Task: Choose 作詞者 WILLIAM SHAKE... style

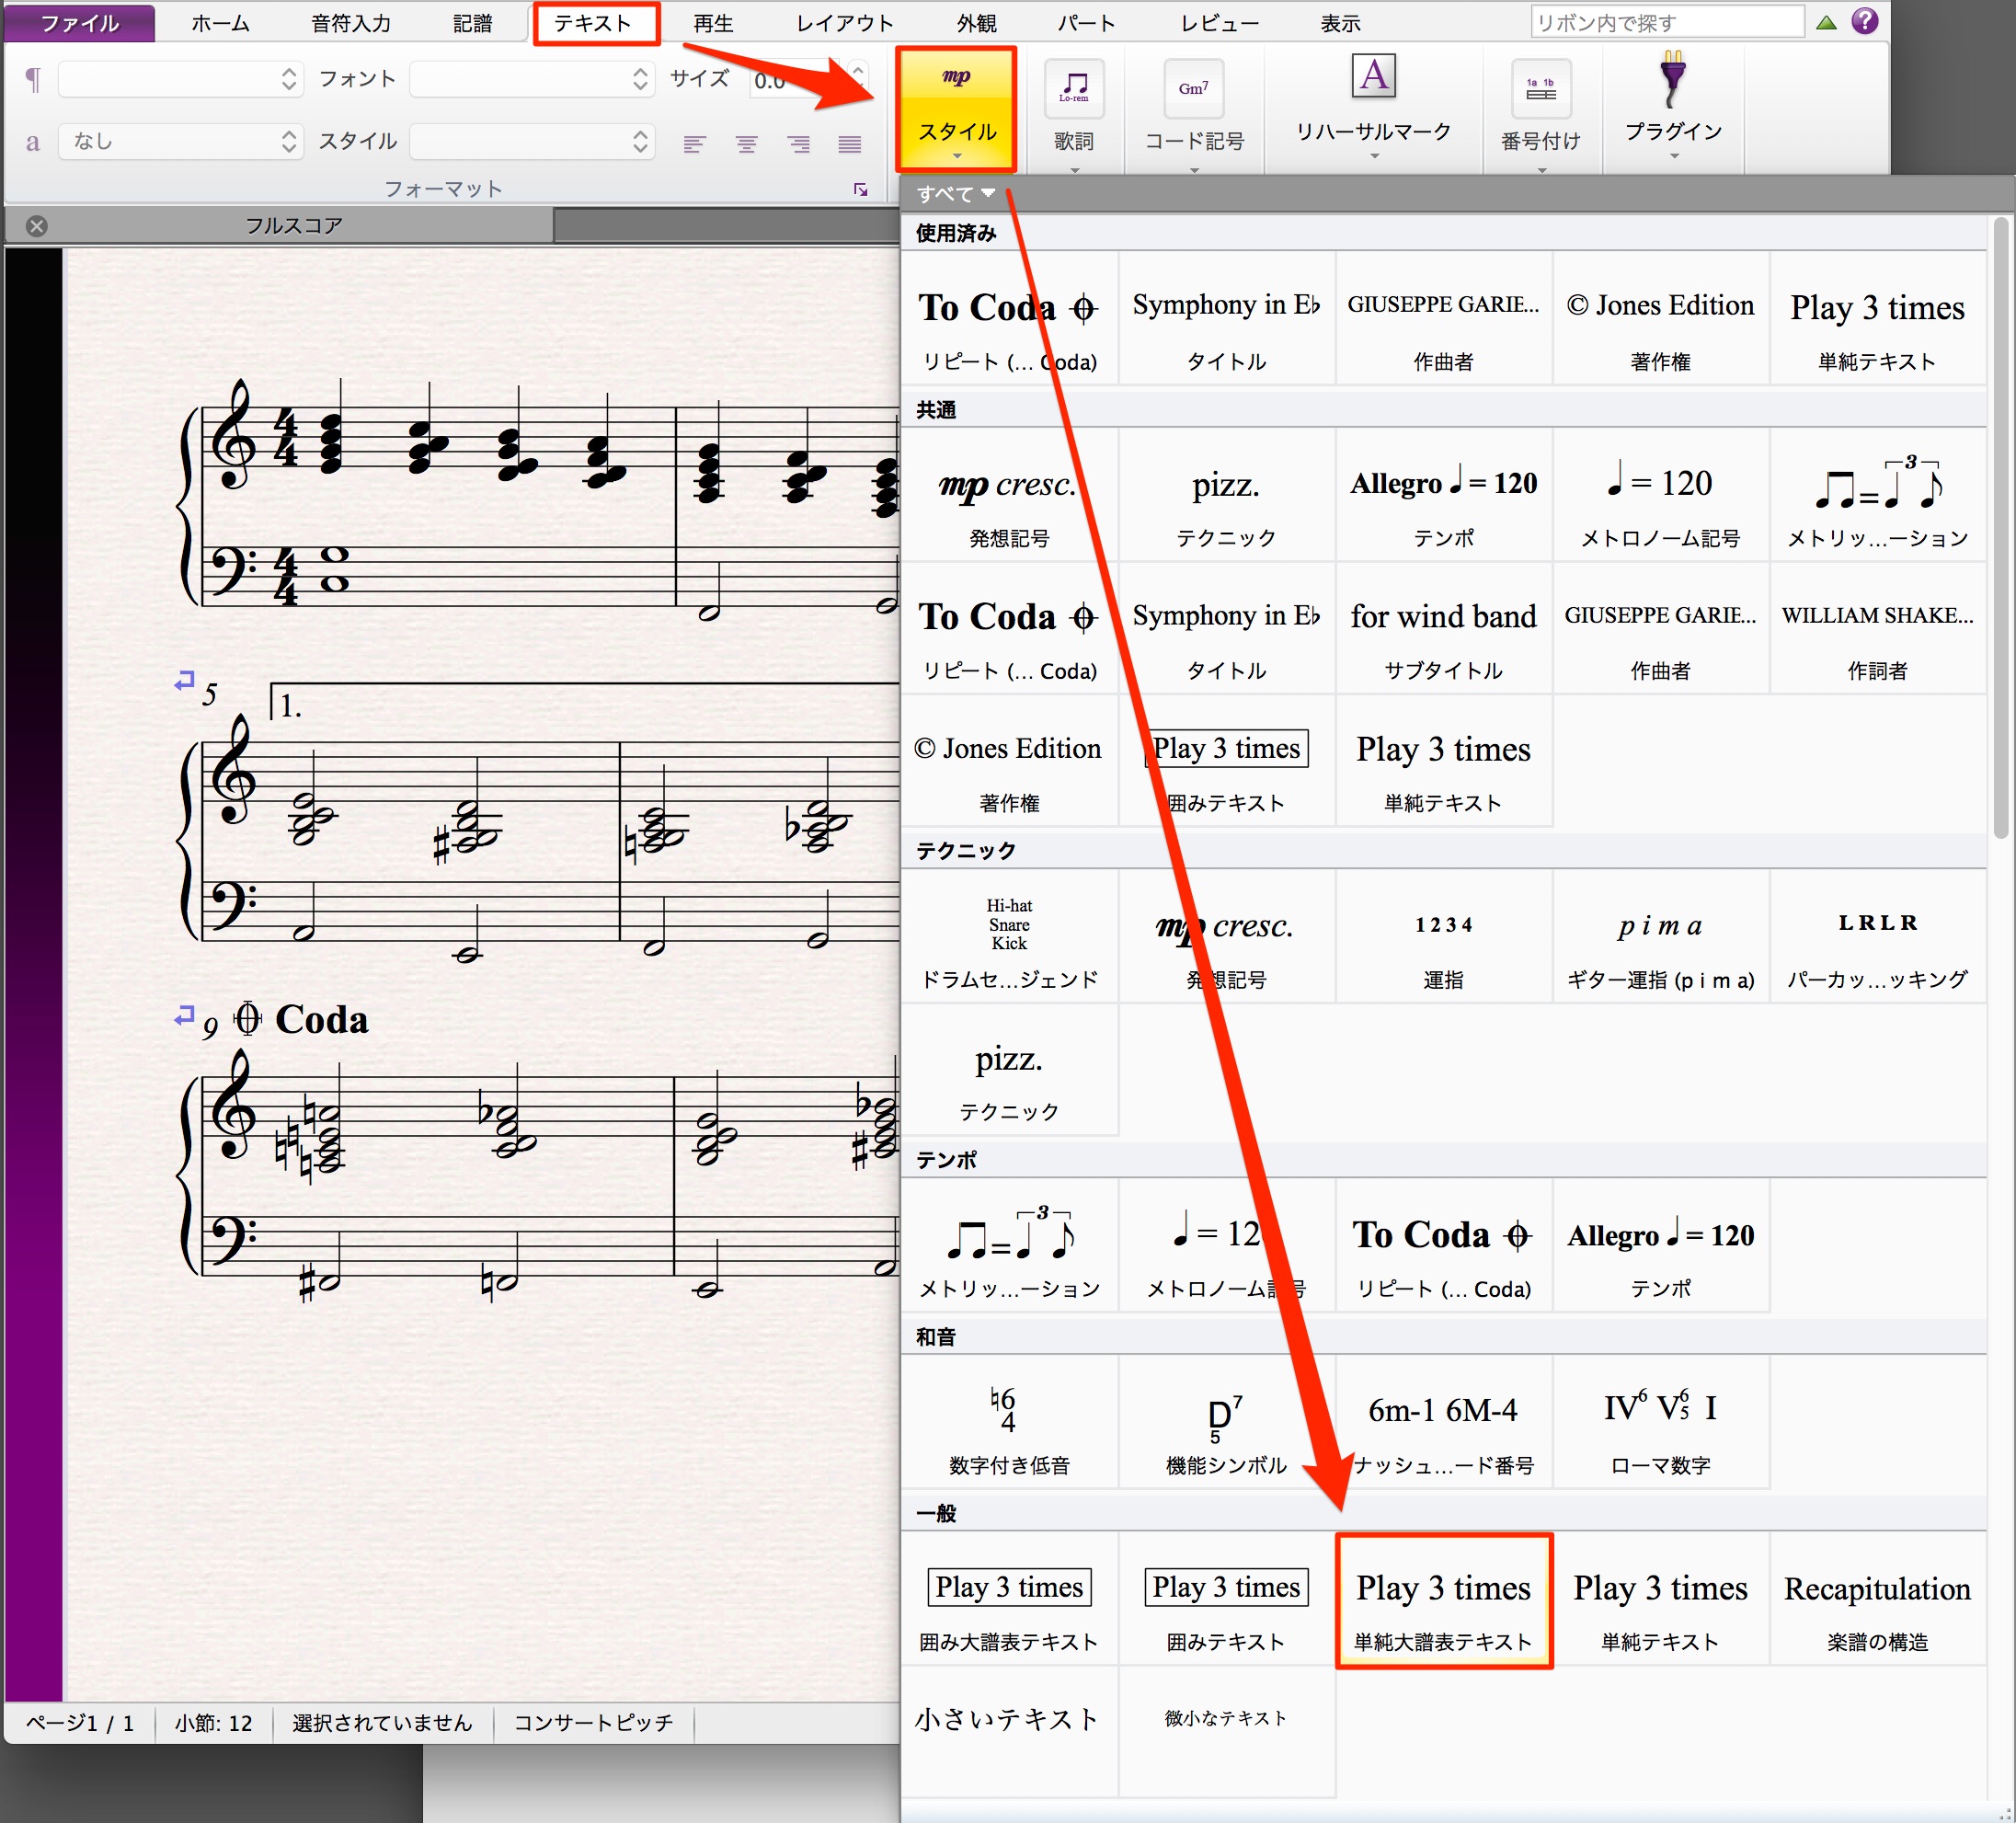Action: (x=1877, y=629)
